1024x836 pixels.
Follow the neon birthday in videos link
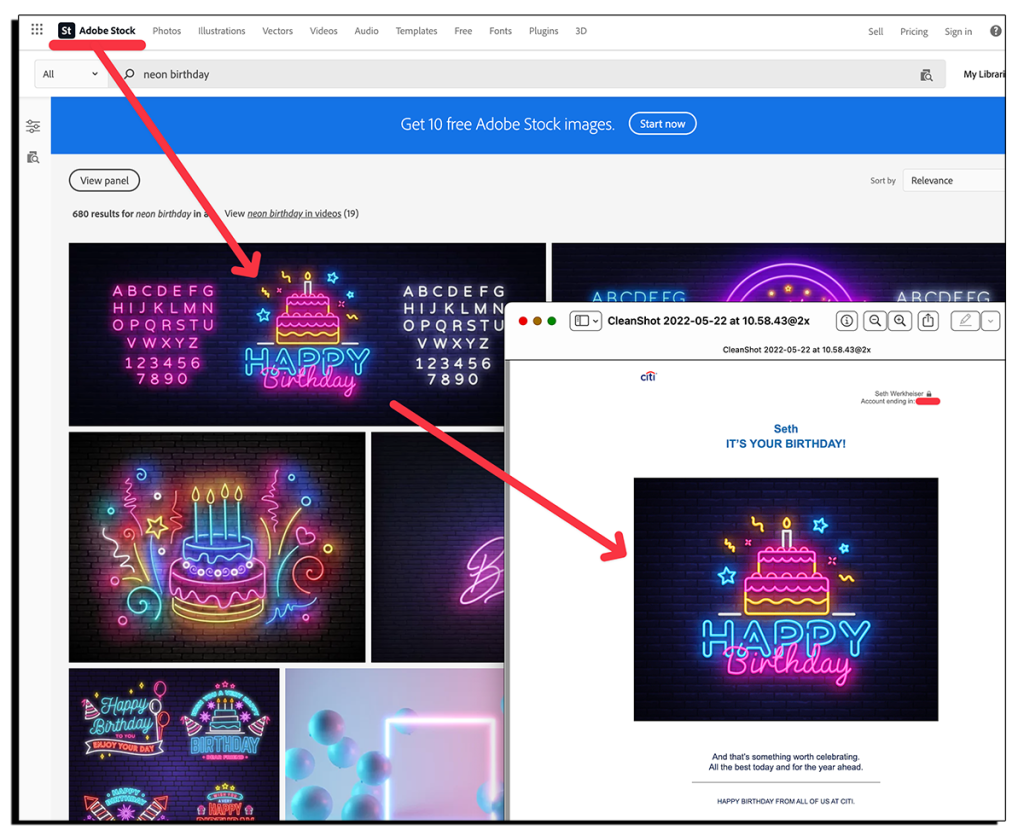[x=294, y=214]
